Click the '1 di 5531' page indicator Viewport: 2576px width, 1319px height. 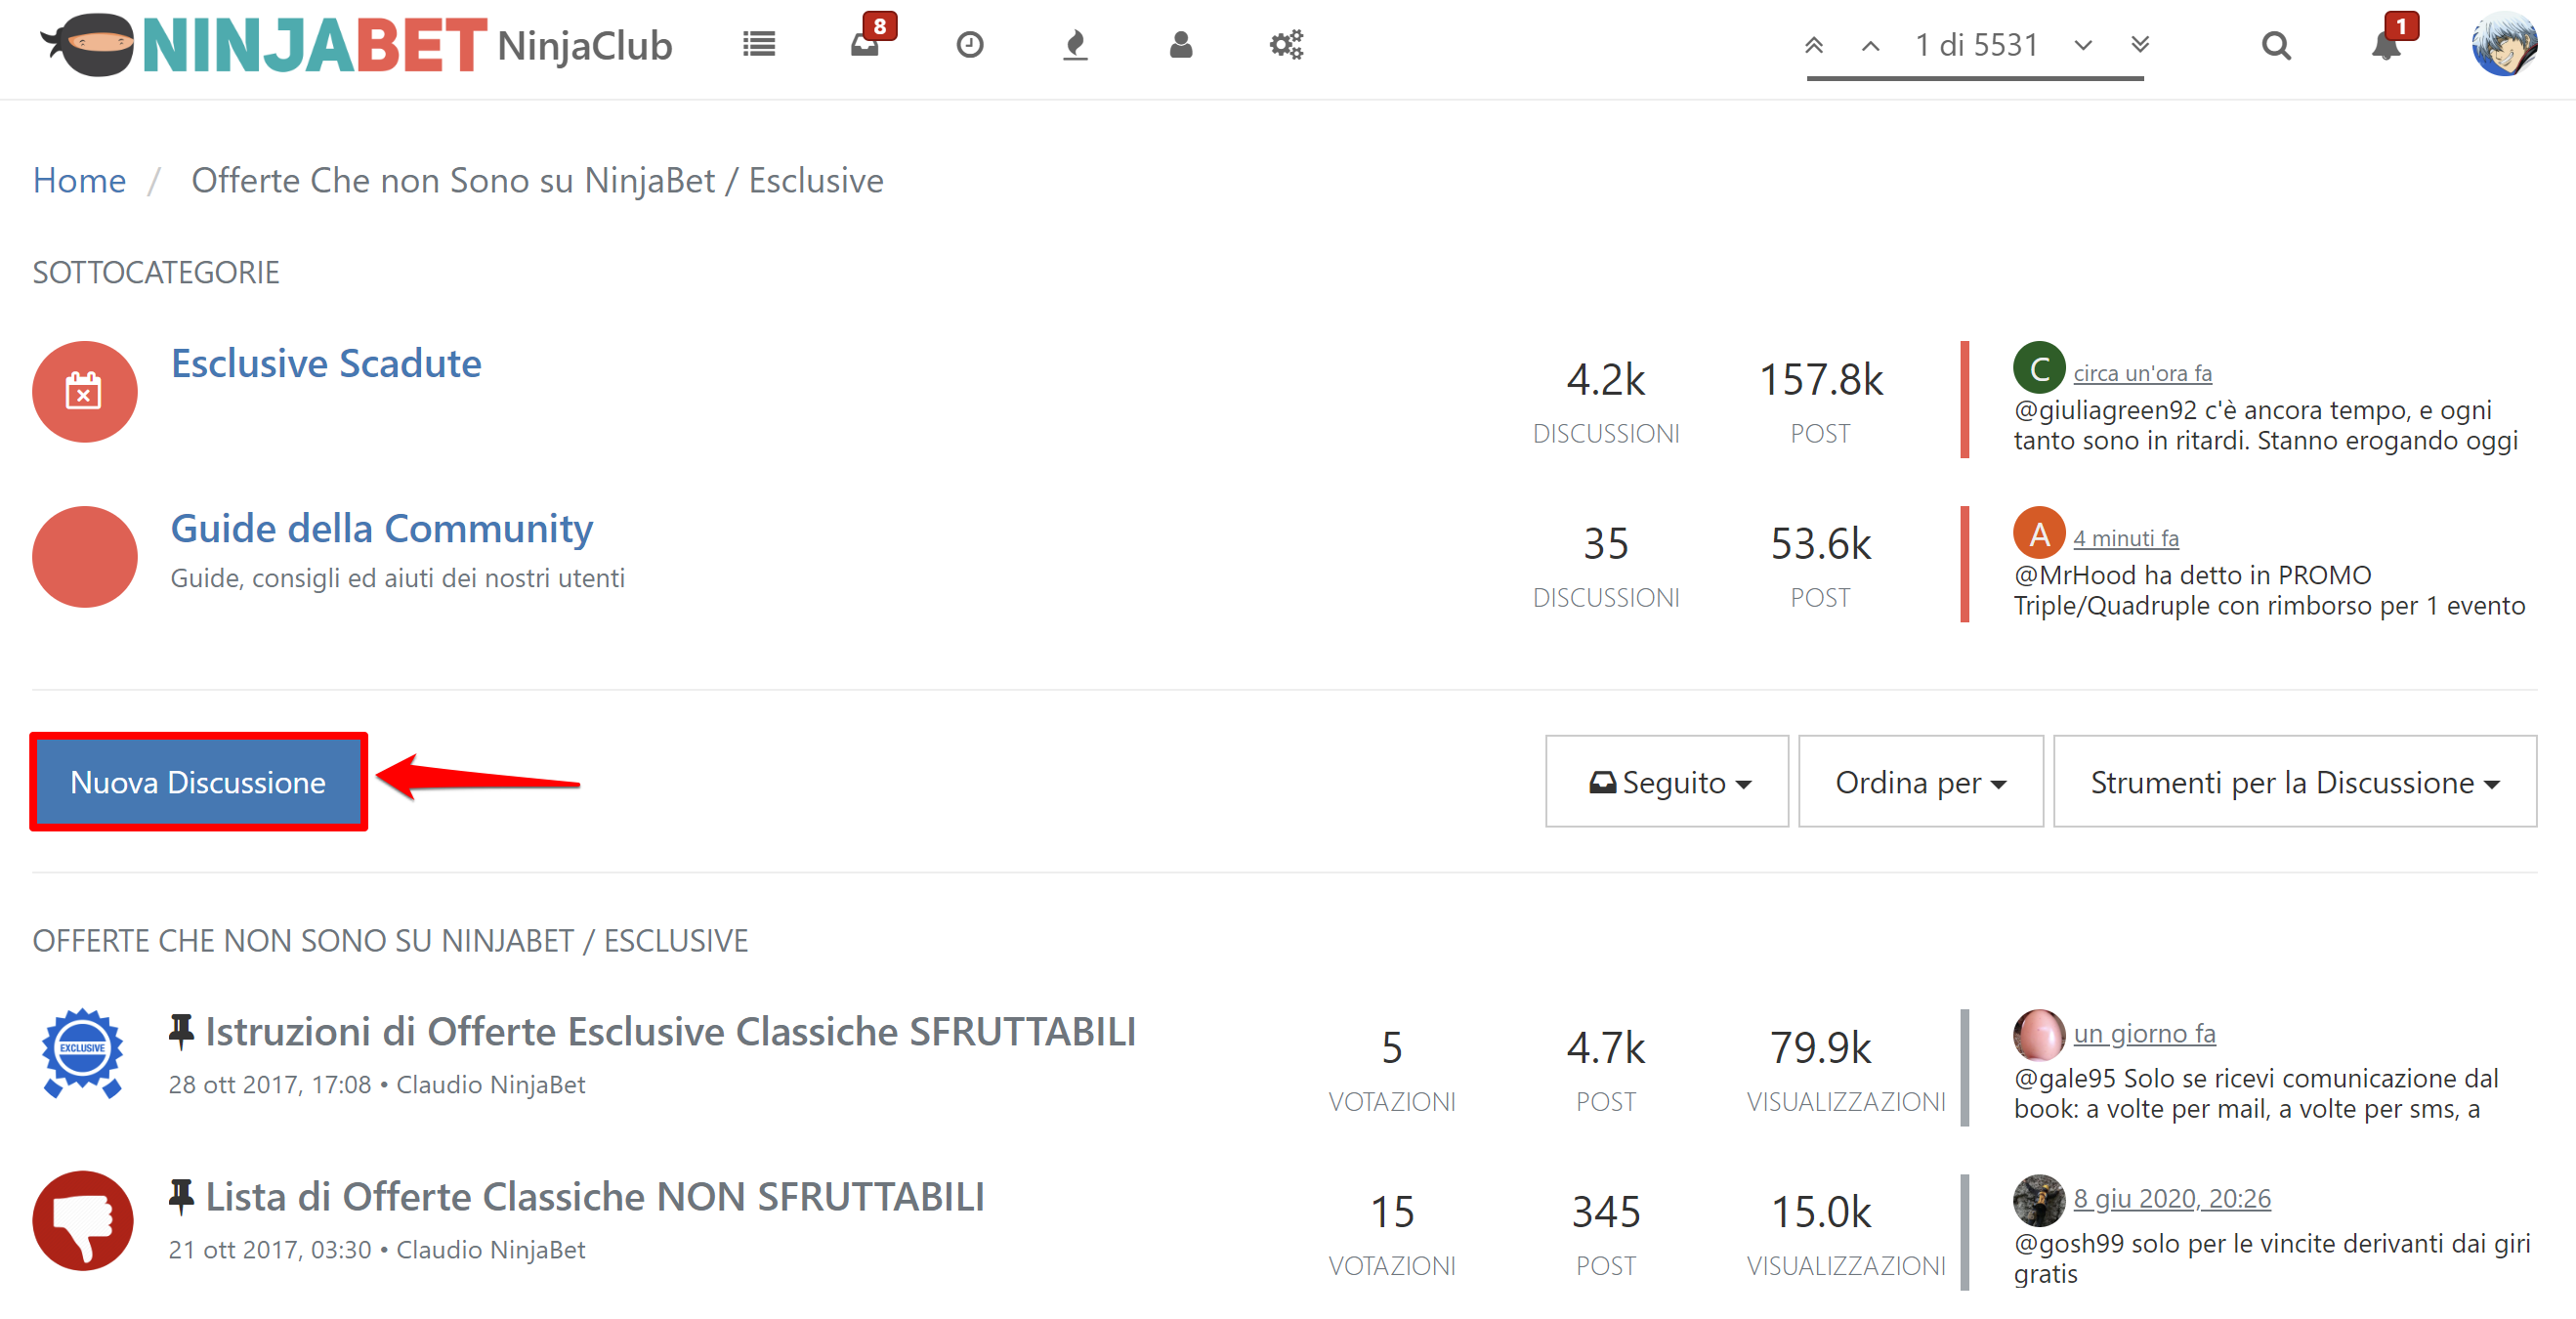[1976, 45]
